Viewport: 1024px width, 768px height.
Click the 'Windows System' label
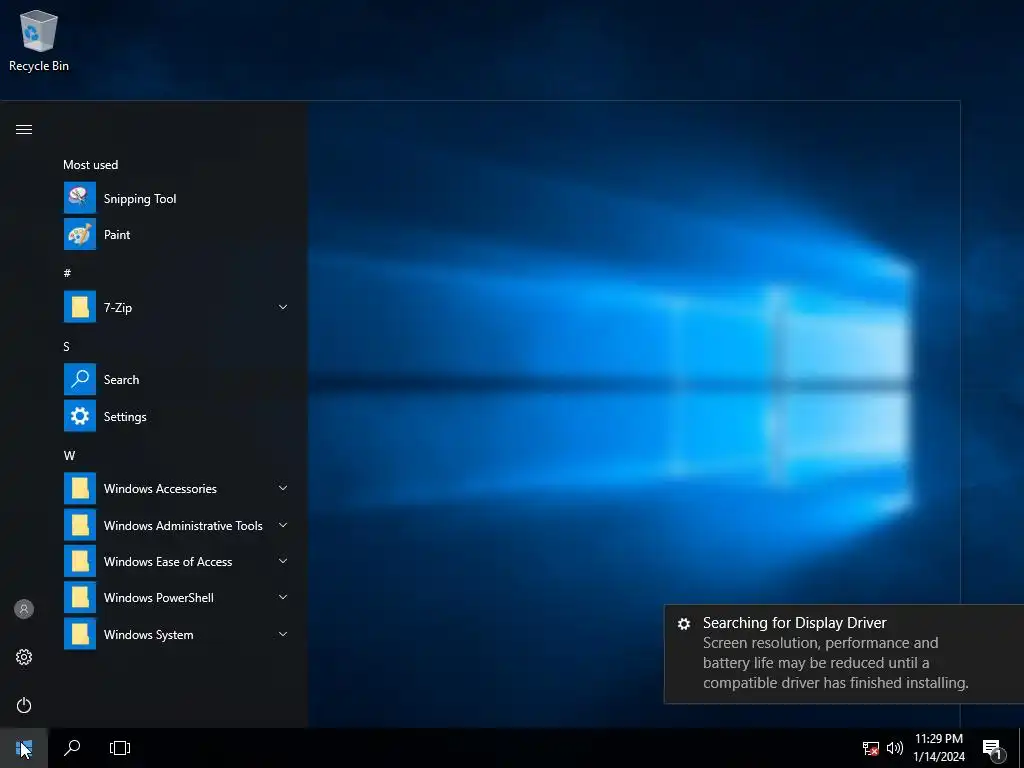[148, 635]
